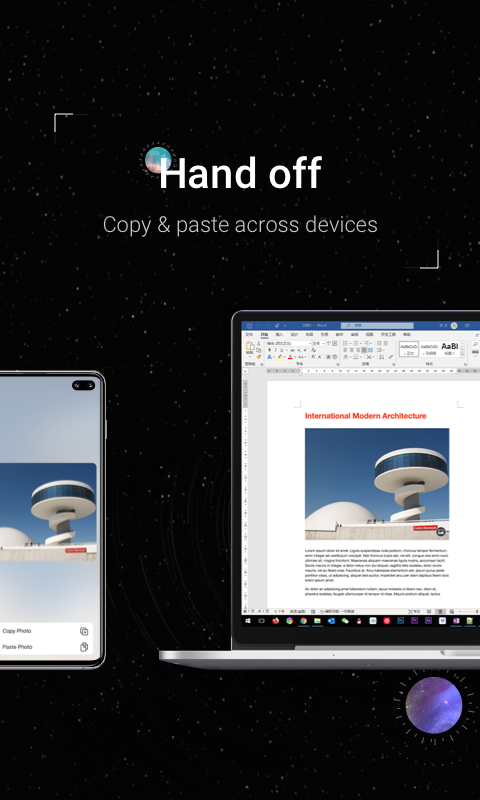Toggle Bold formatting in Word ribbon
Screen dimensions: 480x800
pyautogui.click(x=269, y=350)
